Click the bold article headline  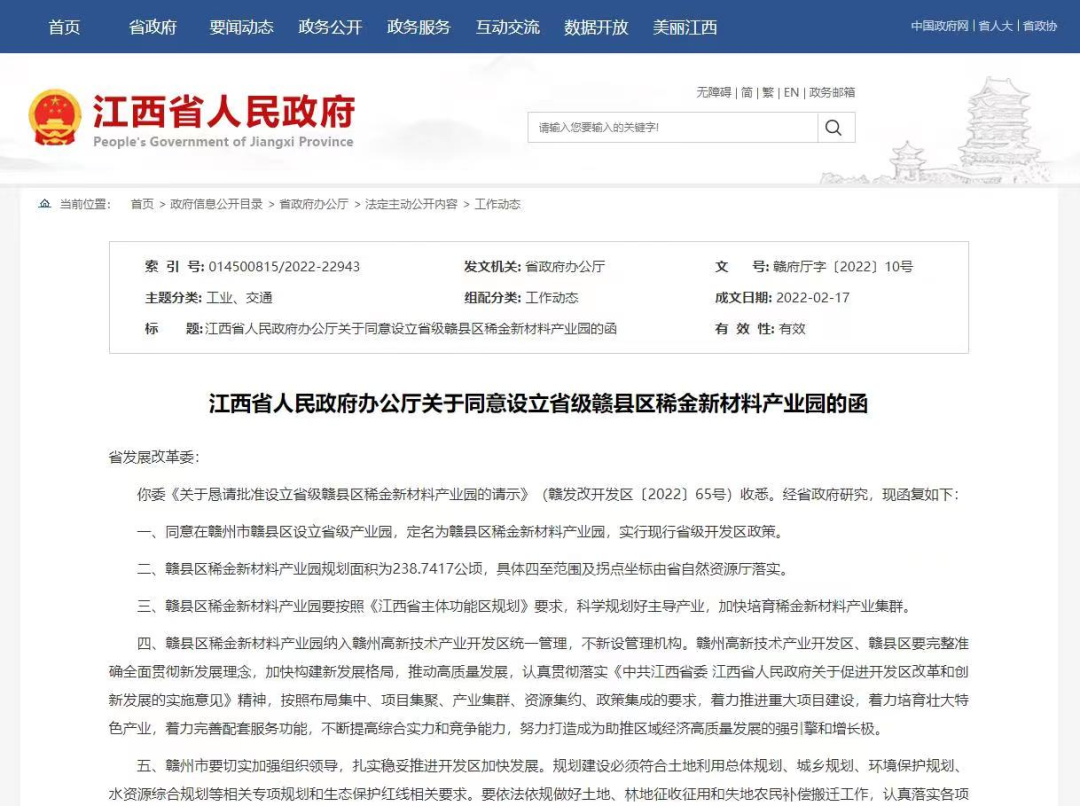click(x=539, y=404)
